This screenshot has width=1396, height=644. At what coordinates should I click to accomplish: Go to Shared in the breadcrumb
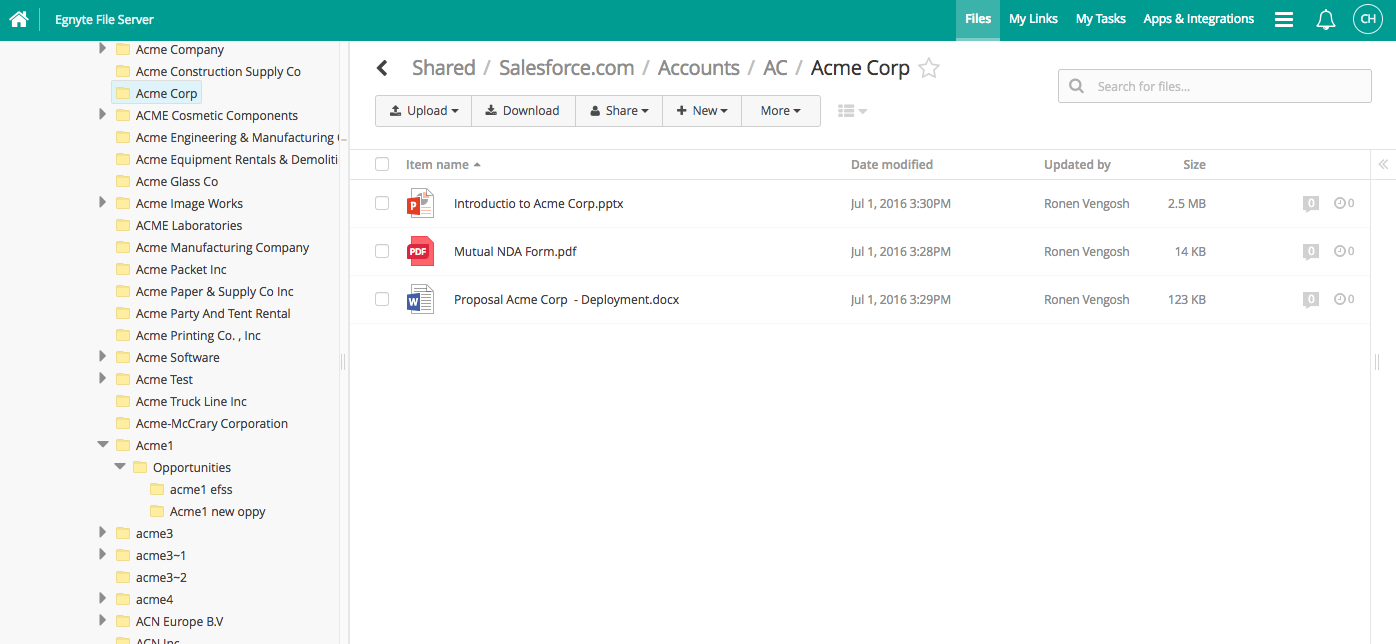click(x=444, y=68)
